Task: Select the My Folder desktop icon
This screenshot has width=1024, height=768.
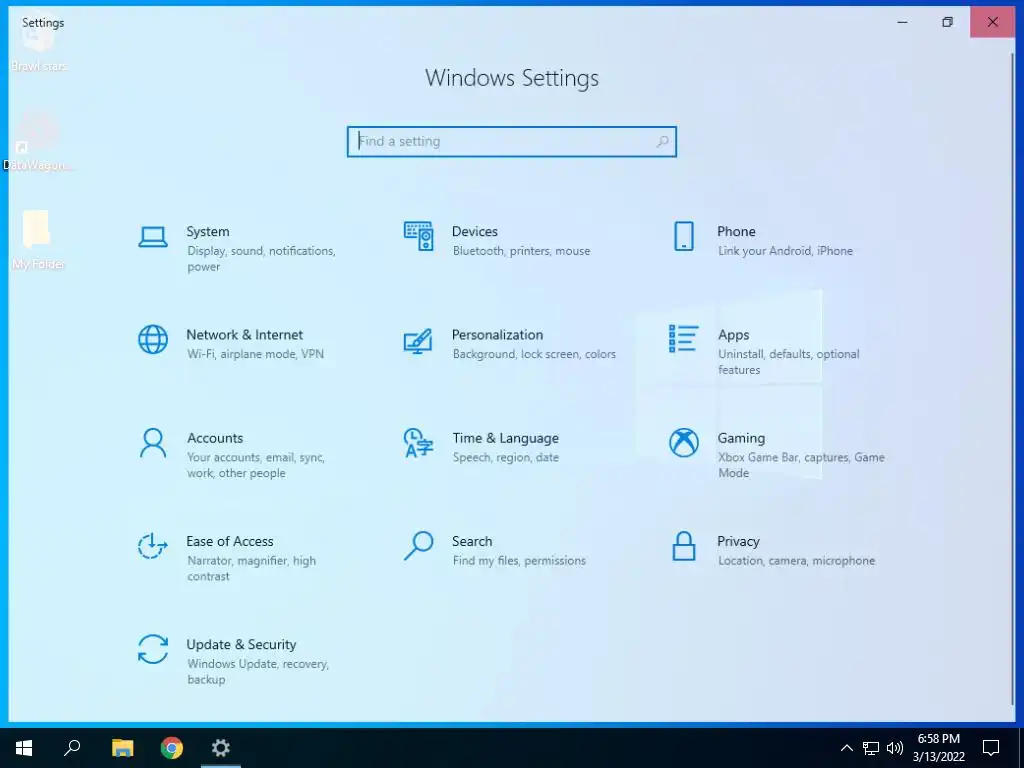Action: (37, 240)
